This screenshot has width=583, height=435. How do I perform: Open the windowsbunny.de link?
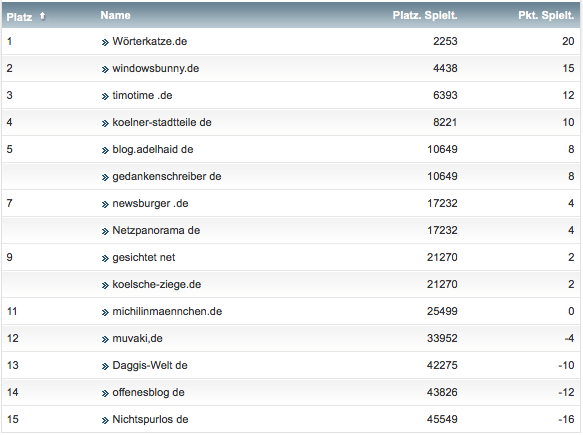156,68
